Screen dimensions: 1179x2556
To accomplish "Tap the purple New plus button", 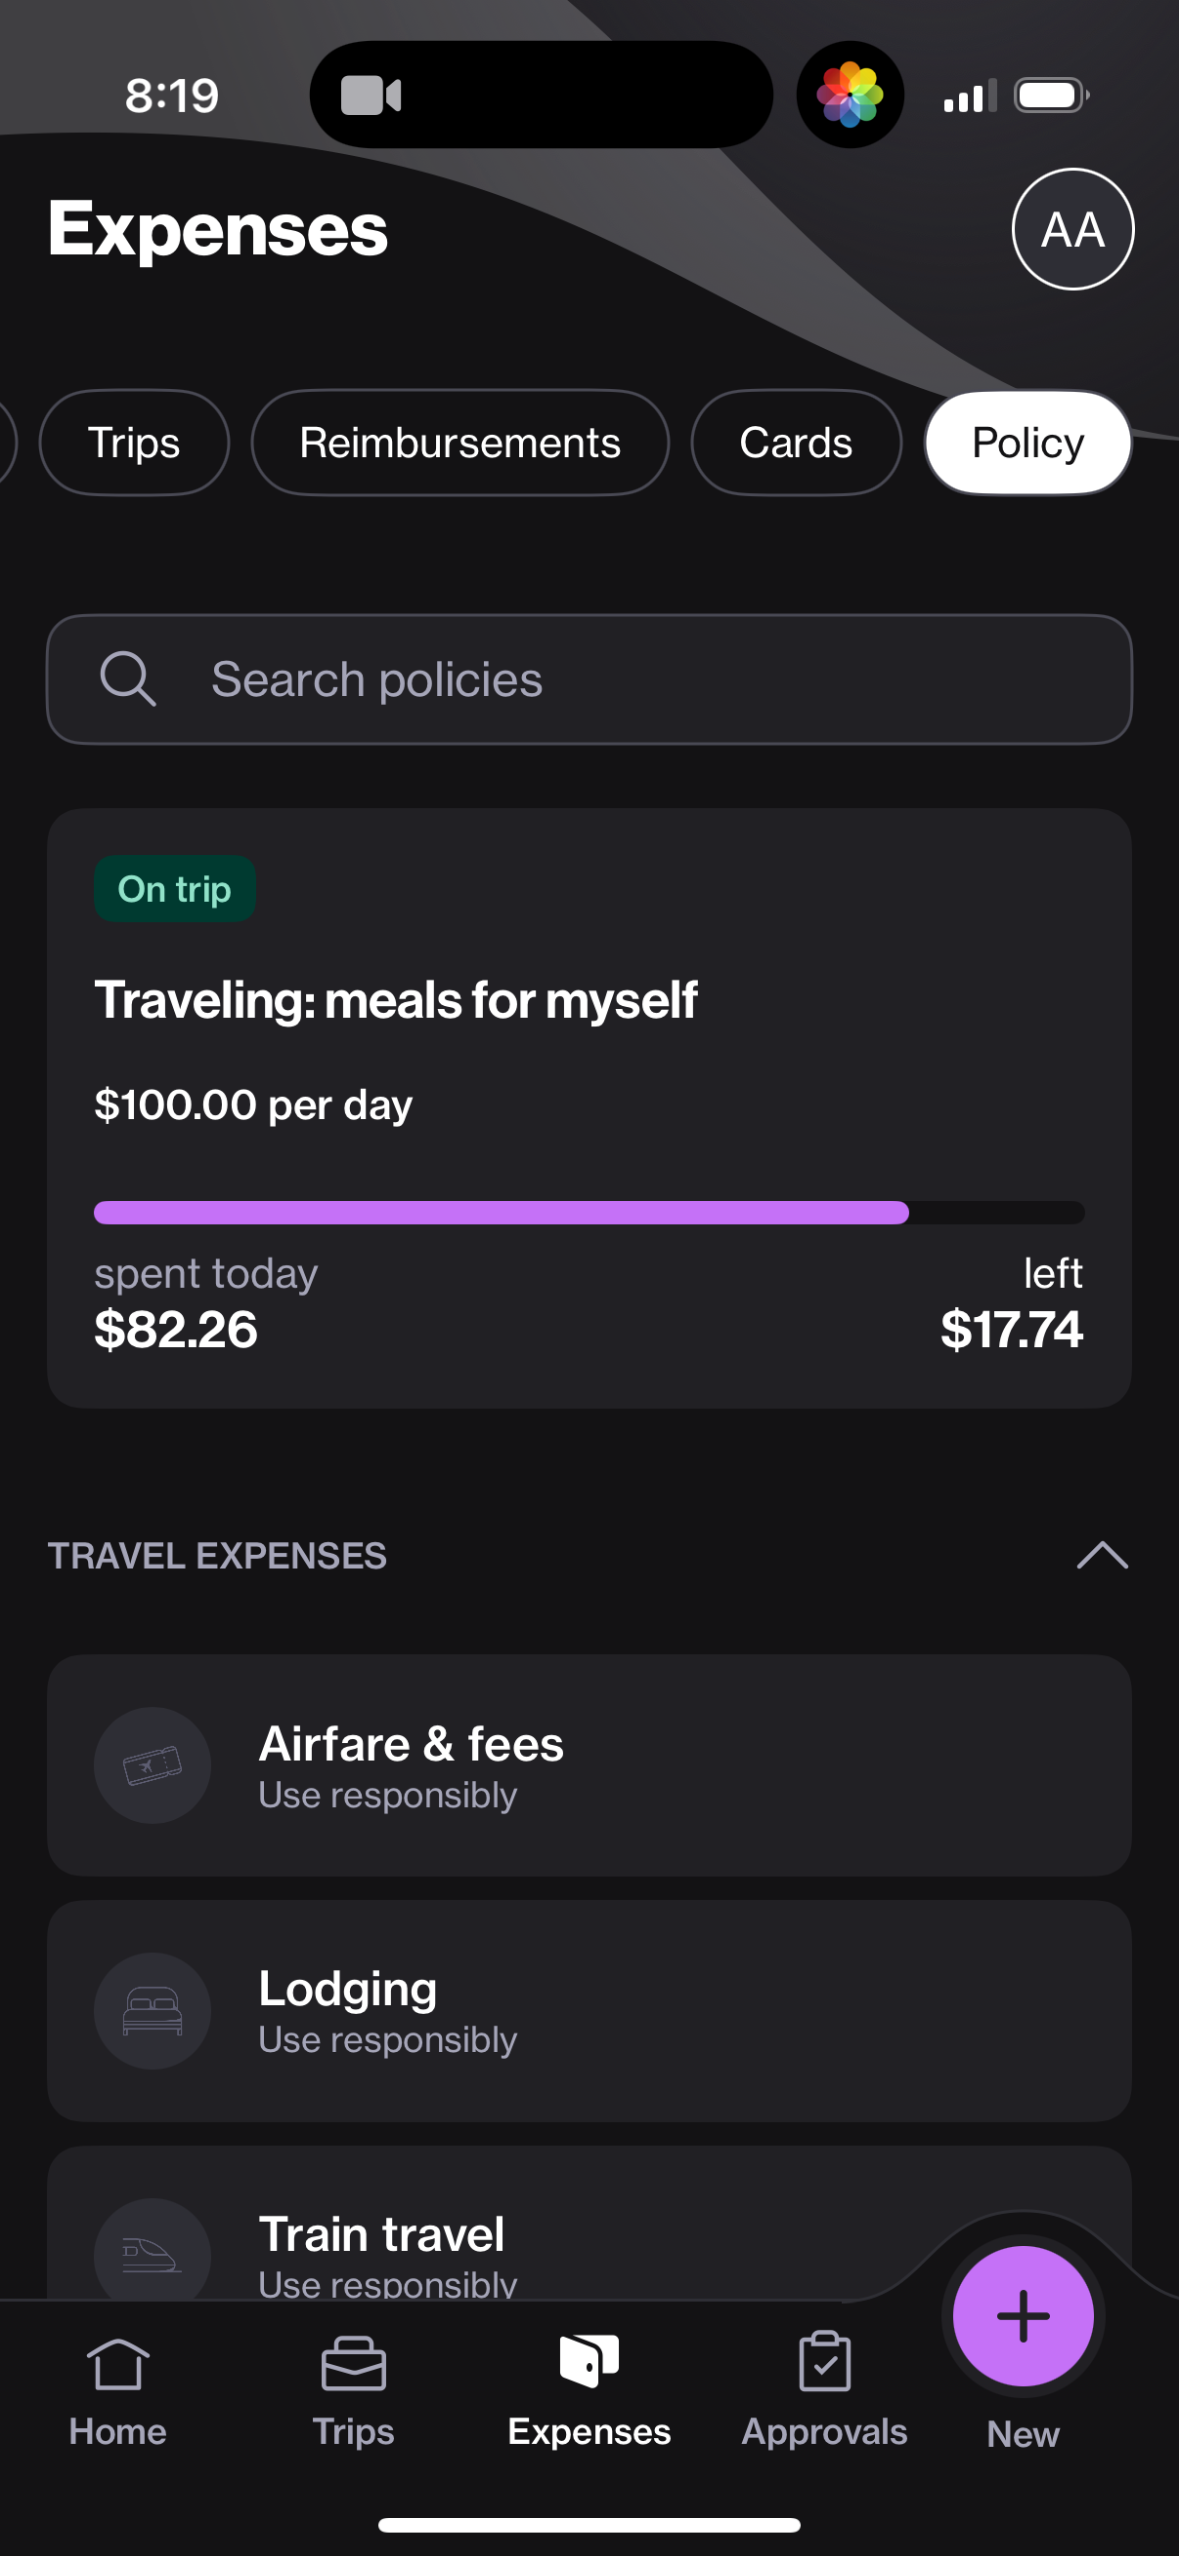I will [1022, 2316].
